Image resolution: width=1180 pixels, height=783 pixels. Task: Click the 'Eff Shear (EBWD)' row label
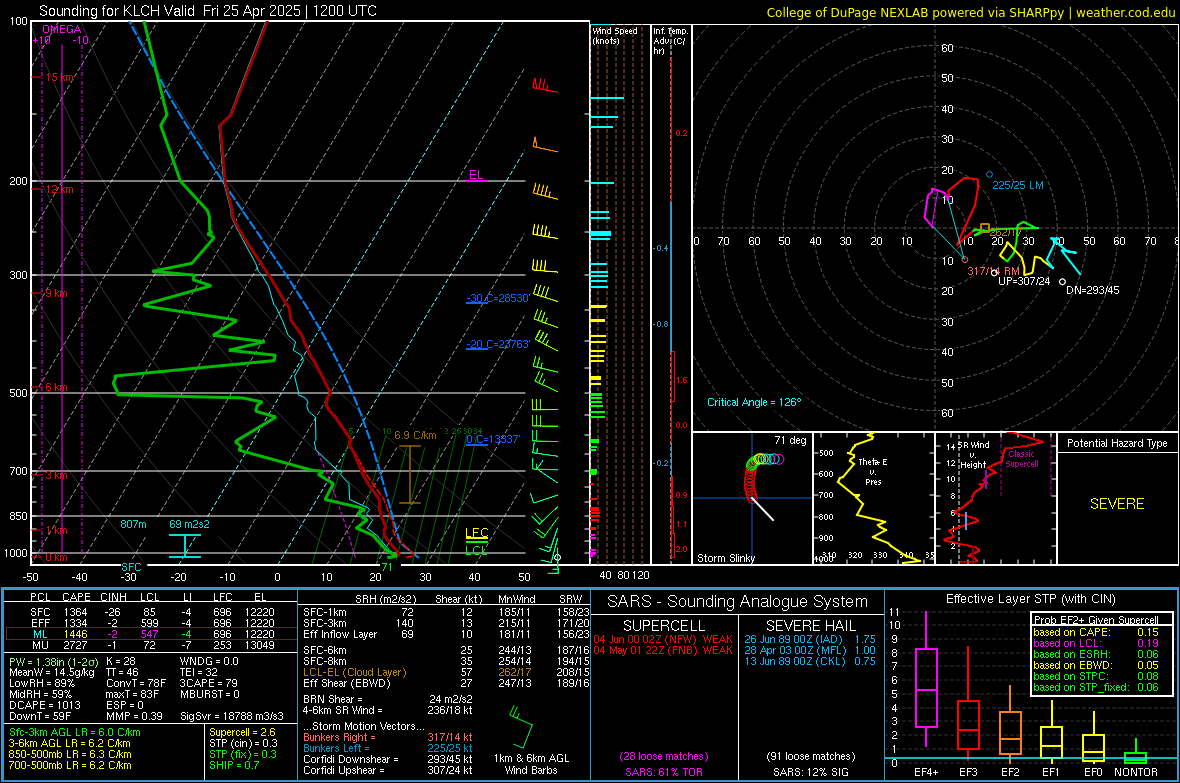tap(347, 683)
